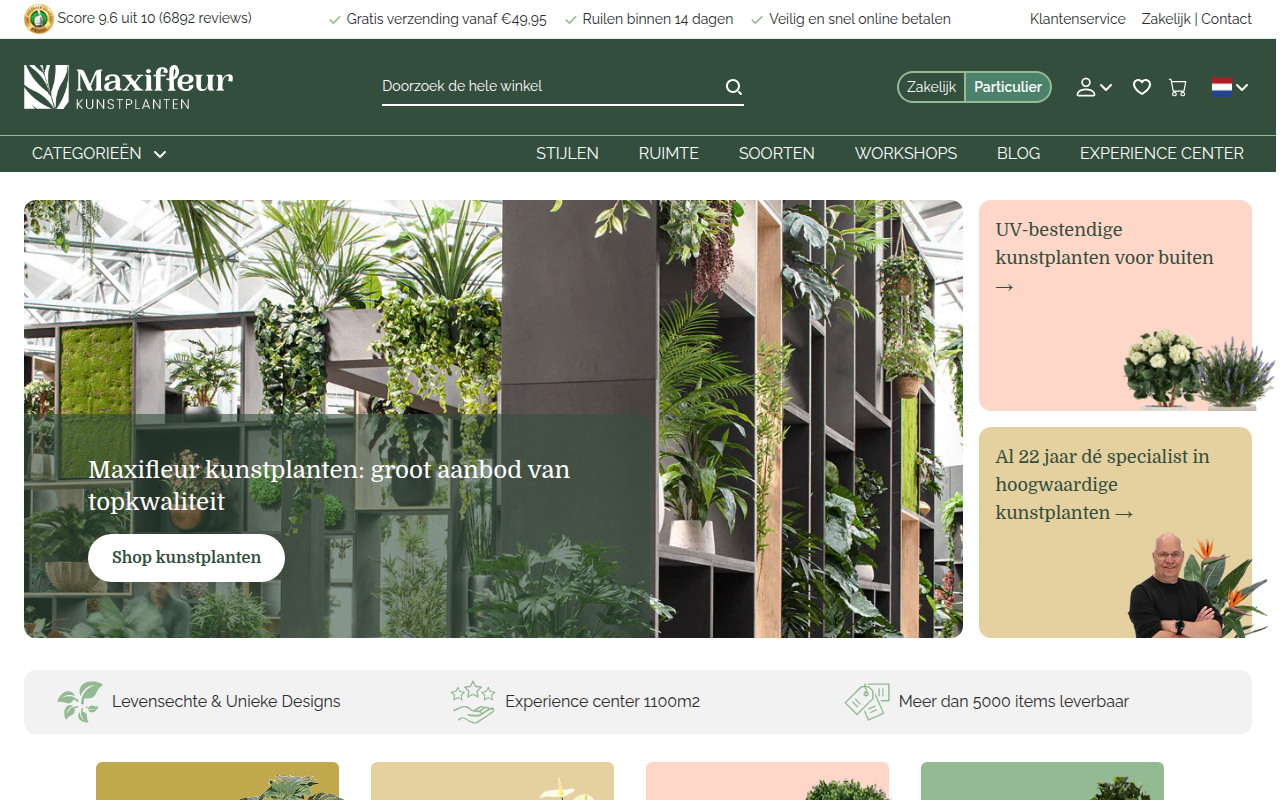Open Al 22 jaar dé specialist card
This screenshot has height=800, width=1280.
tap(1115, 532)
